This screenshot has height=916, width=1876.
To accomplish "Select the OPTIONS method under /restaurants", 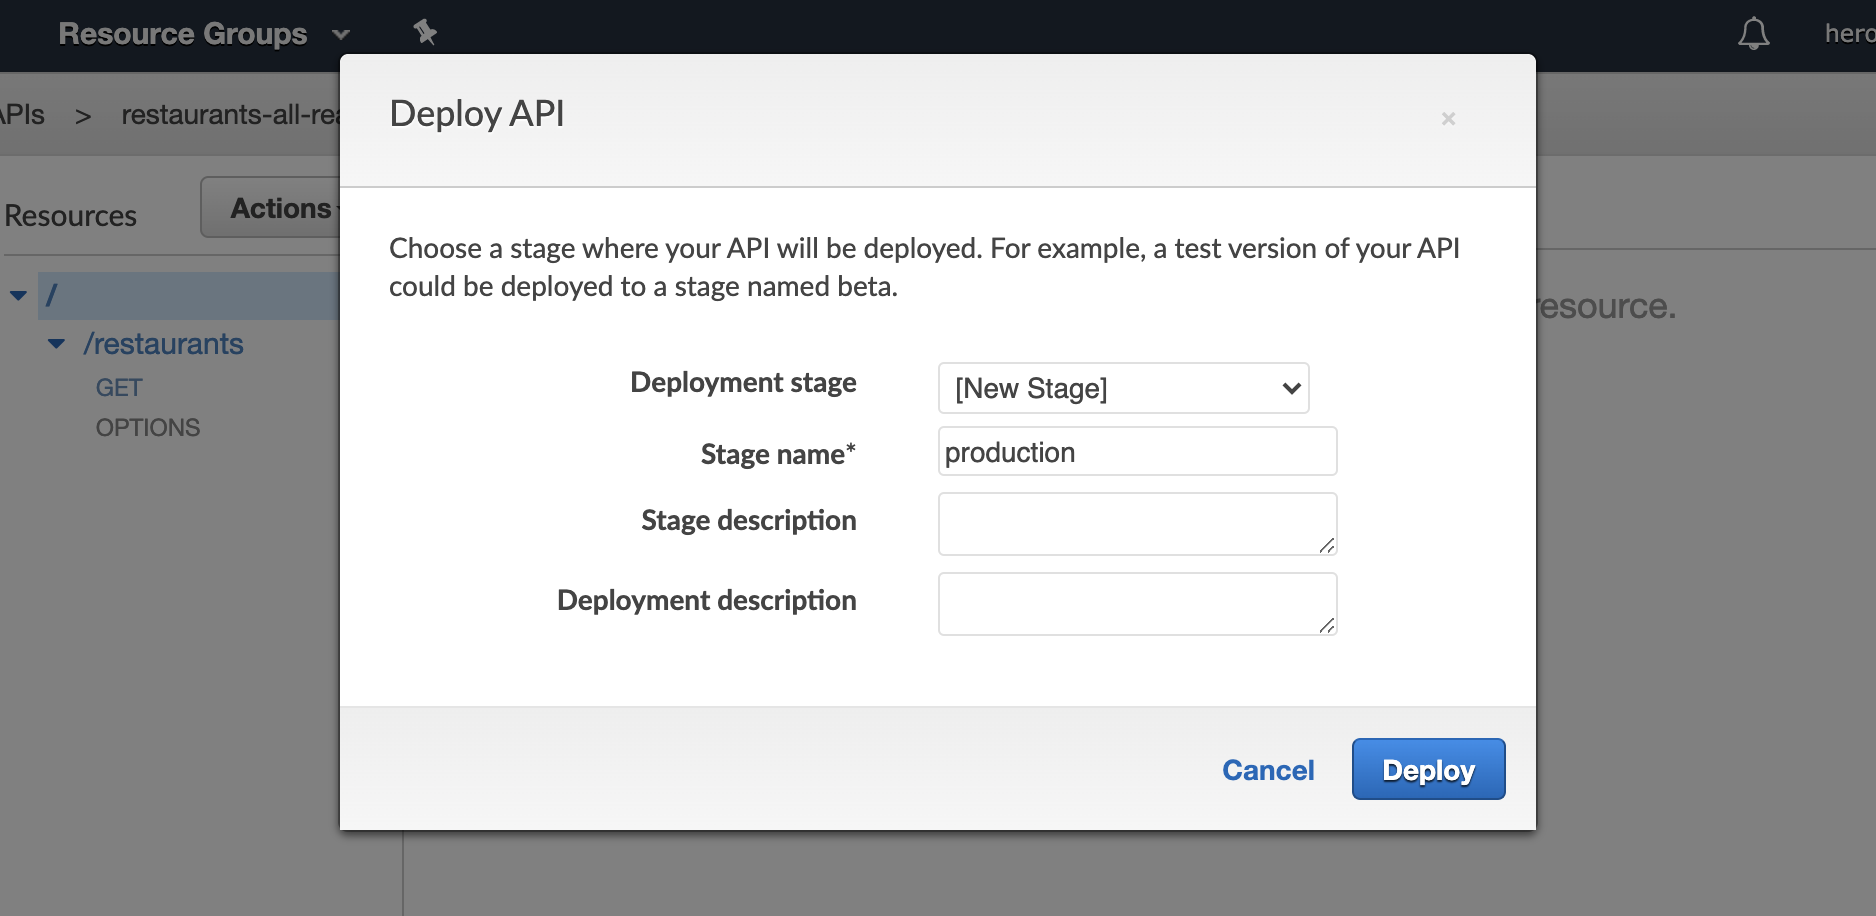I will (x=147, y=427).
